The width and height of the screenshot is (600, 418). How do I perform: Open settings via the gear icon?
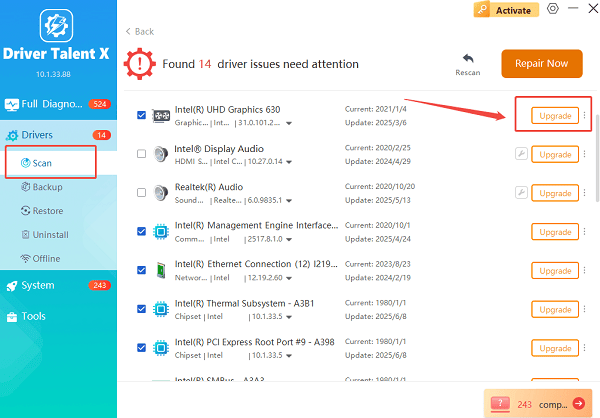[x=553, y=9]
